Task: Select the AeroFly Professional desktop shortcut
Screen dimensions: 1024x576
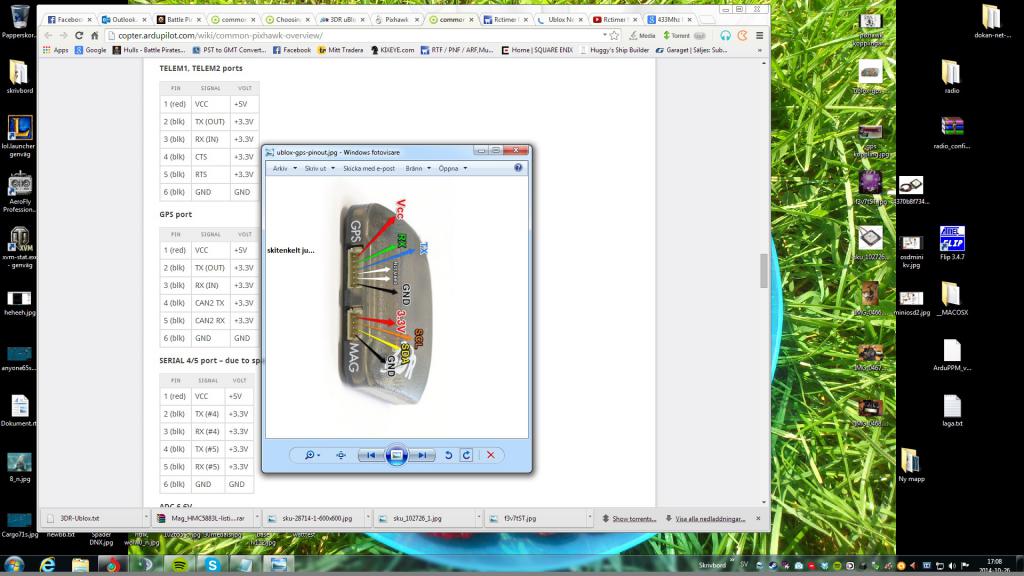Action: 20,192
